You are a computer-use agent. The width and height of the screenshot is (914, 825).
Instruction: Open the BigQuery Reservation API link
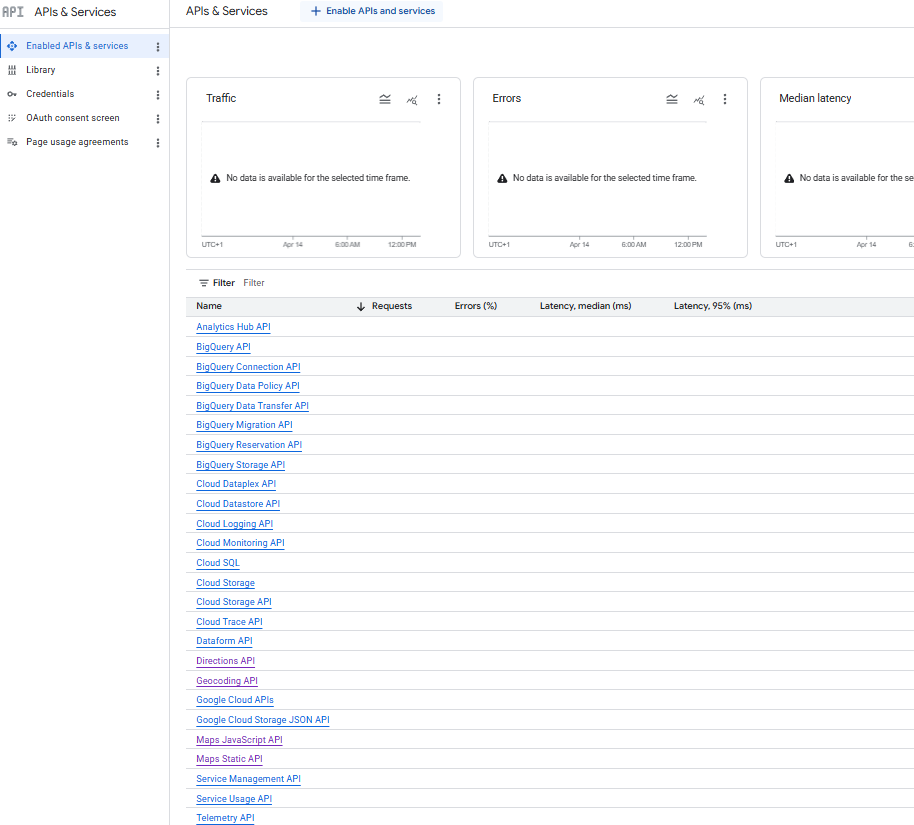(x=249, y=445)
